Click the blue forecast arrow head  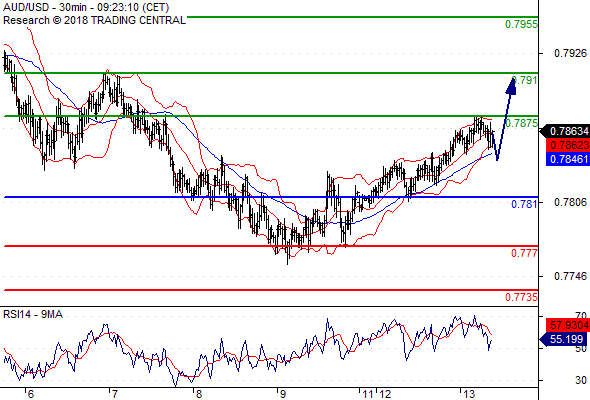pyautogui.click(x=511, y=85)
